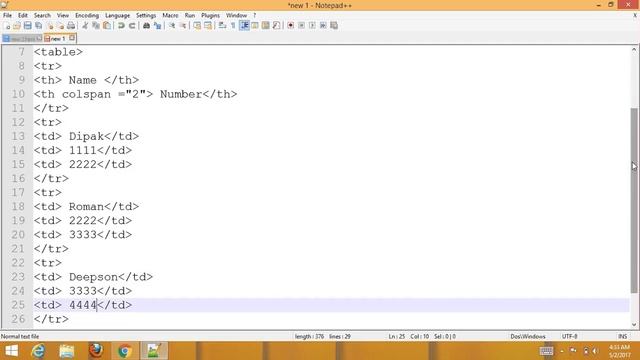Click on 'Deepson' in line 23

[93, 277]
